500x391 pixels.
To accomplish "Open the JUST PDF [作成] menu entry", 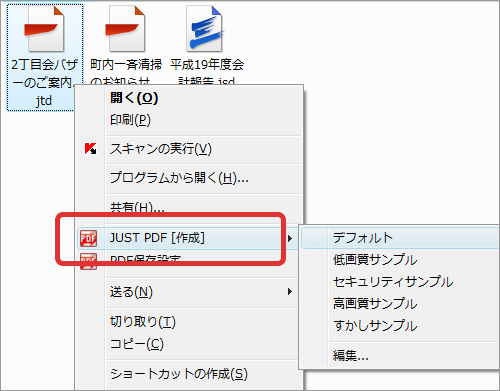I will click(187, 238).
